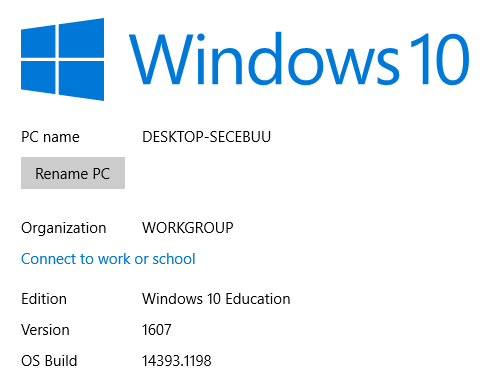Rename the PC using Rename PC button
Screen dimensions: 491x379
tap(73, 173)
